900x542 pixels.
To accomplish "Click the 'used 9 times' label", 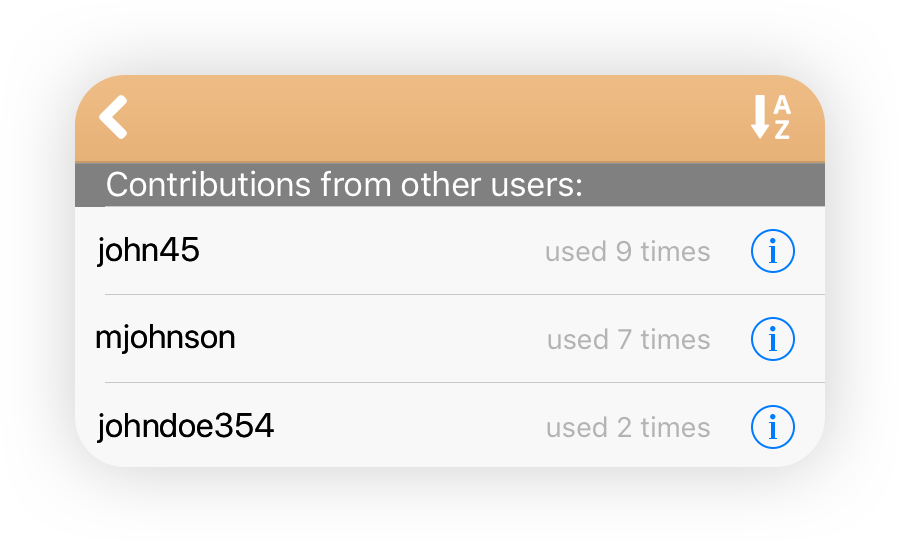I will [627, 251].
